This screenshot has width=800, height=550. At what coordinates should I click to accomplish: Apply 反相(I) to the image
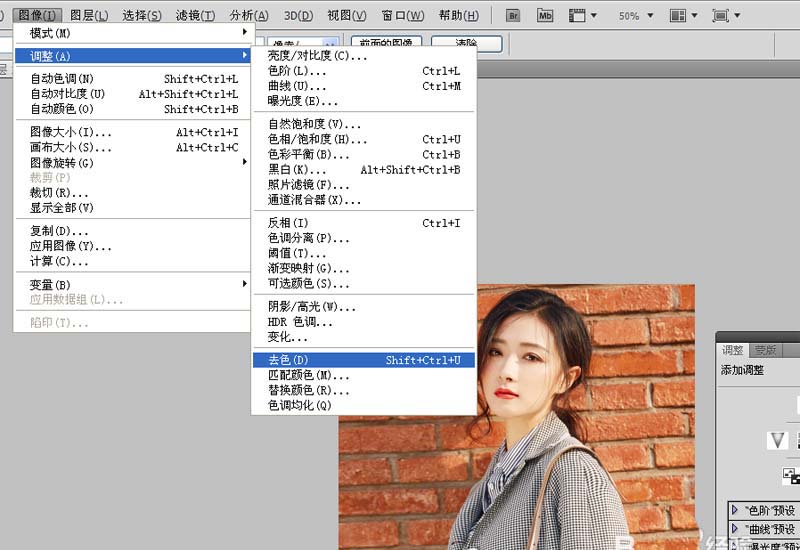click(x=364, y=223)
